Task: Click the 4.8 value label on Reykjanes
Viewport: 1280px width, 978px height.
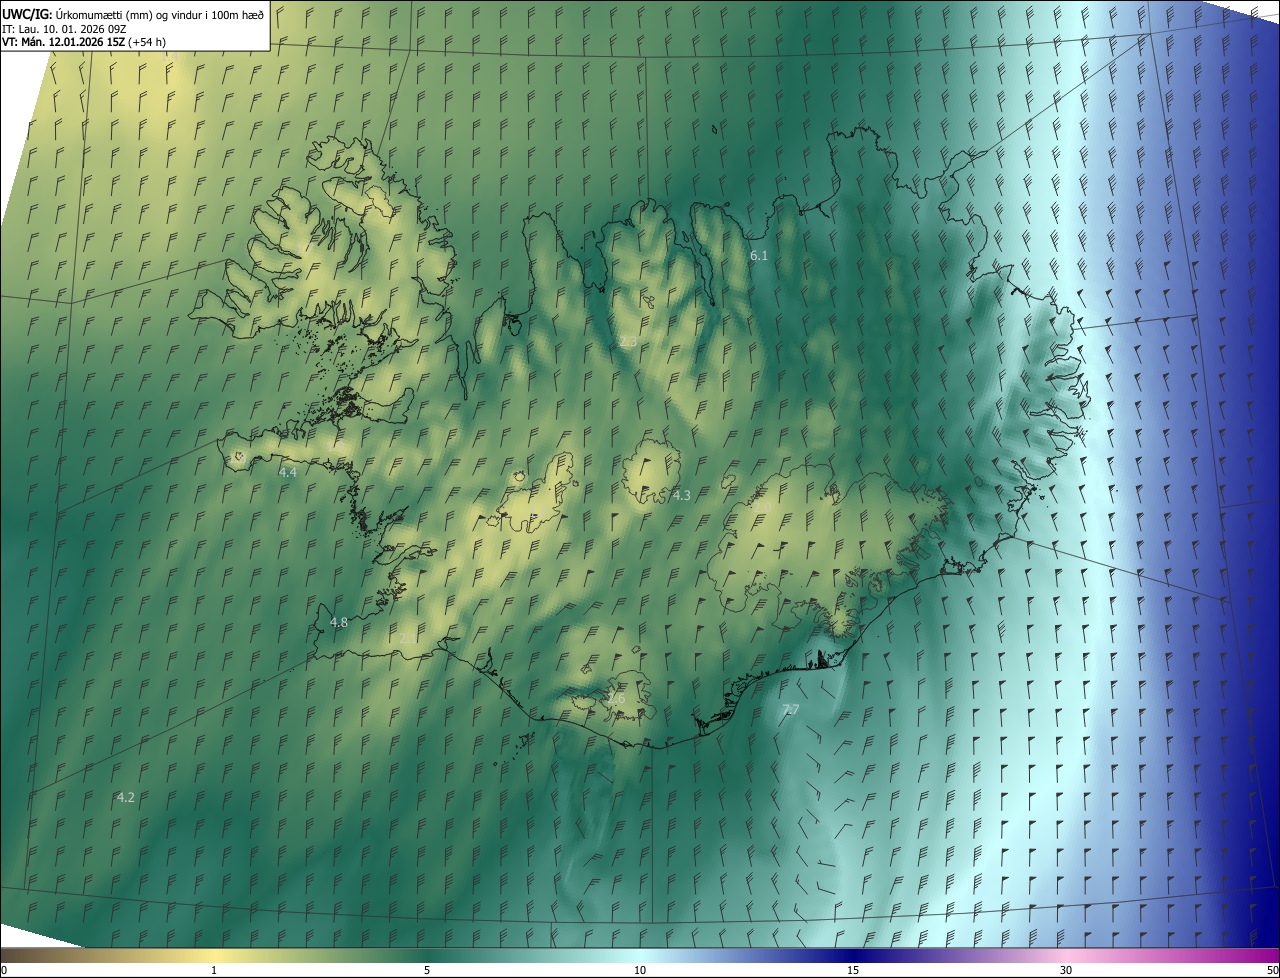Action: [x=339, y=622]
